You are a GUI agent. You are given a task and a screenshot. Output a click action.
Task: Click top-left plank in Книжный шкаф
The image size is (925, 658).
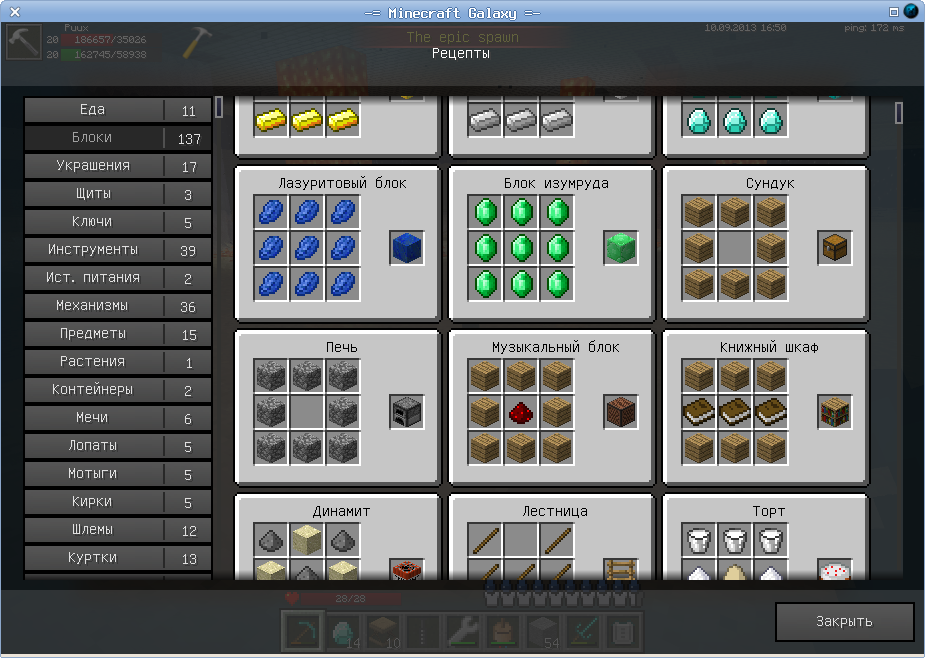click(x=699, y=376)
